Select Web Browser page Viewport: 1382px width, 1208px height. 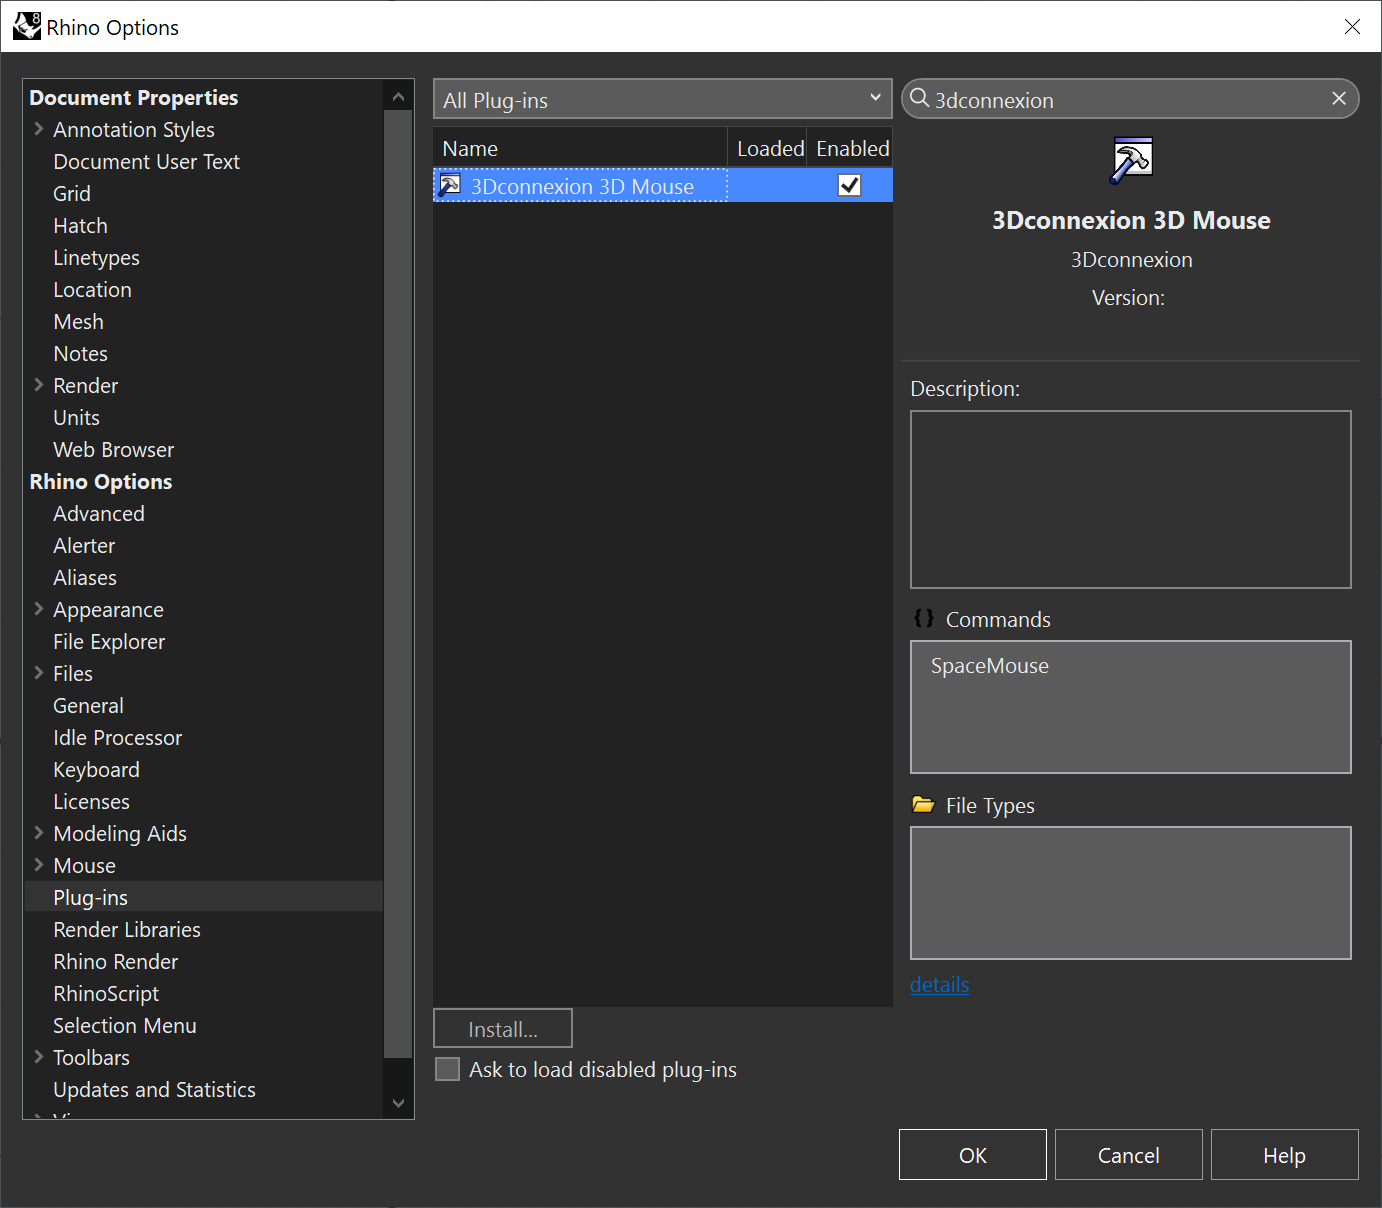coord(113,449)
